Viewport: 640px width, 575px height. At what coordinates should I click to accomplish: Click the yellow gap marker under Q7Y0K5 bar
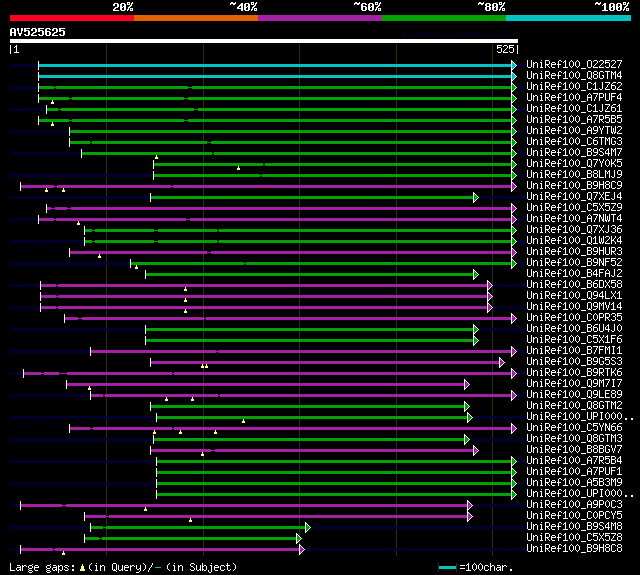pos(238,168)
